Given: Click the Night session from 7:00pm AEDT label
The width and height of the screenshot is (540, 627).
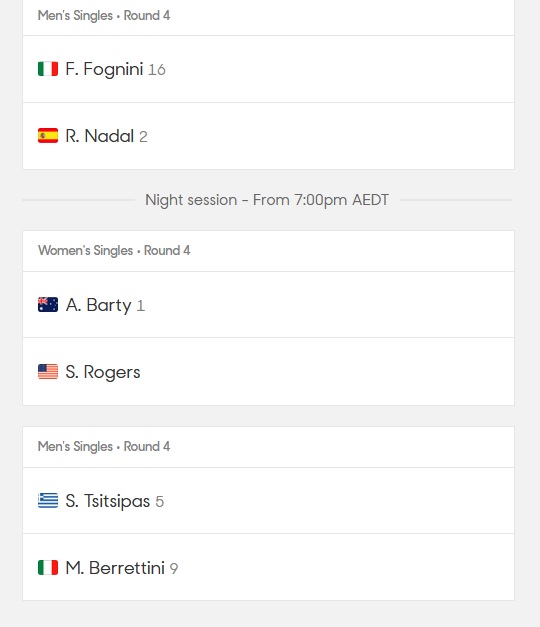Looking at the screenshot, I should (x=267, y=200).
